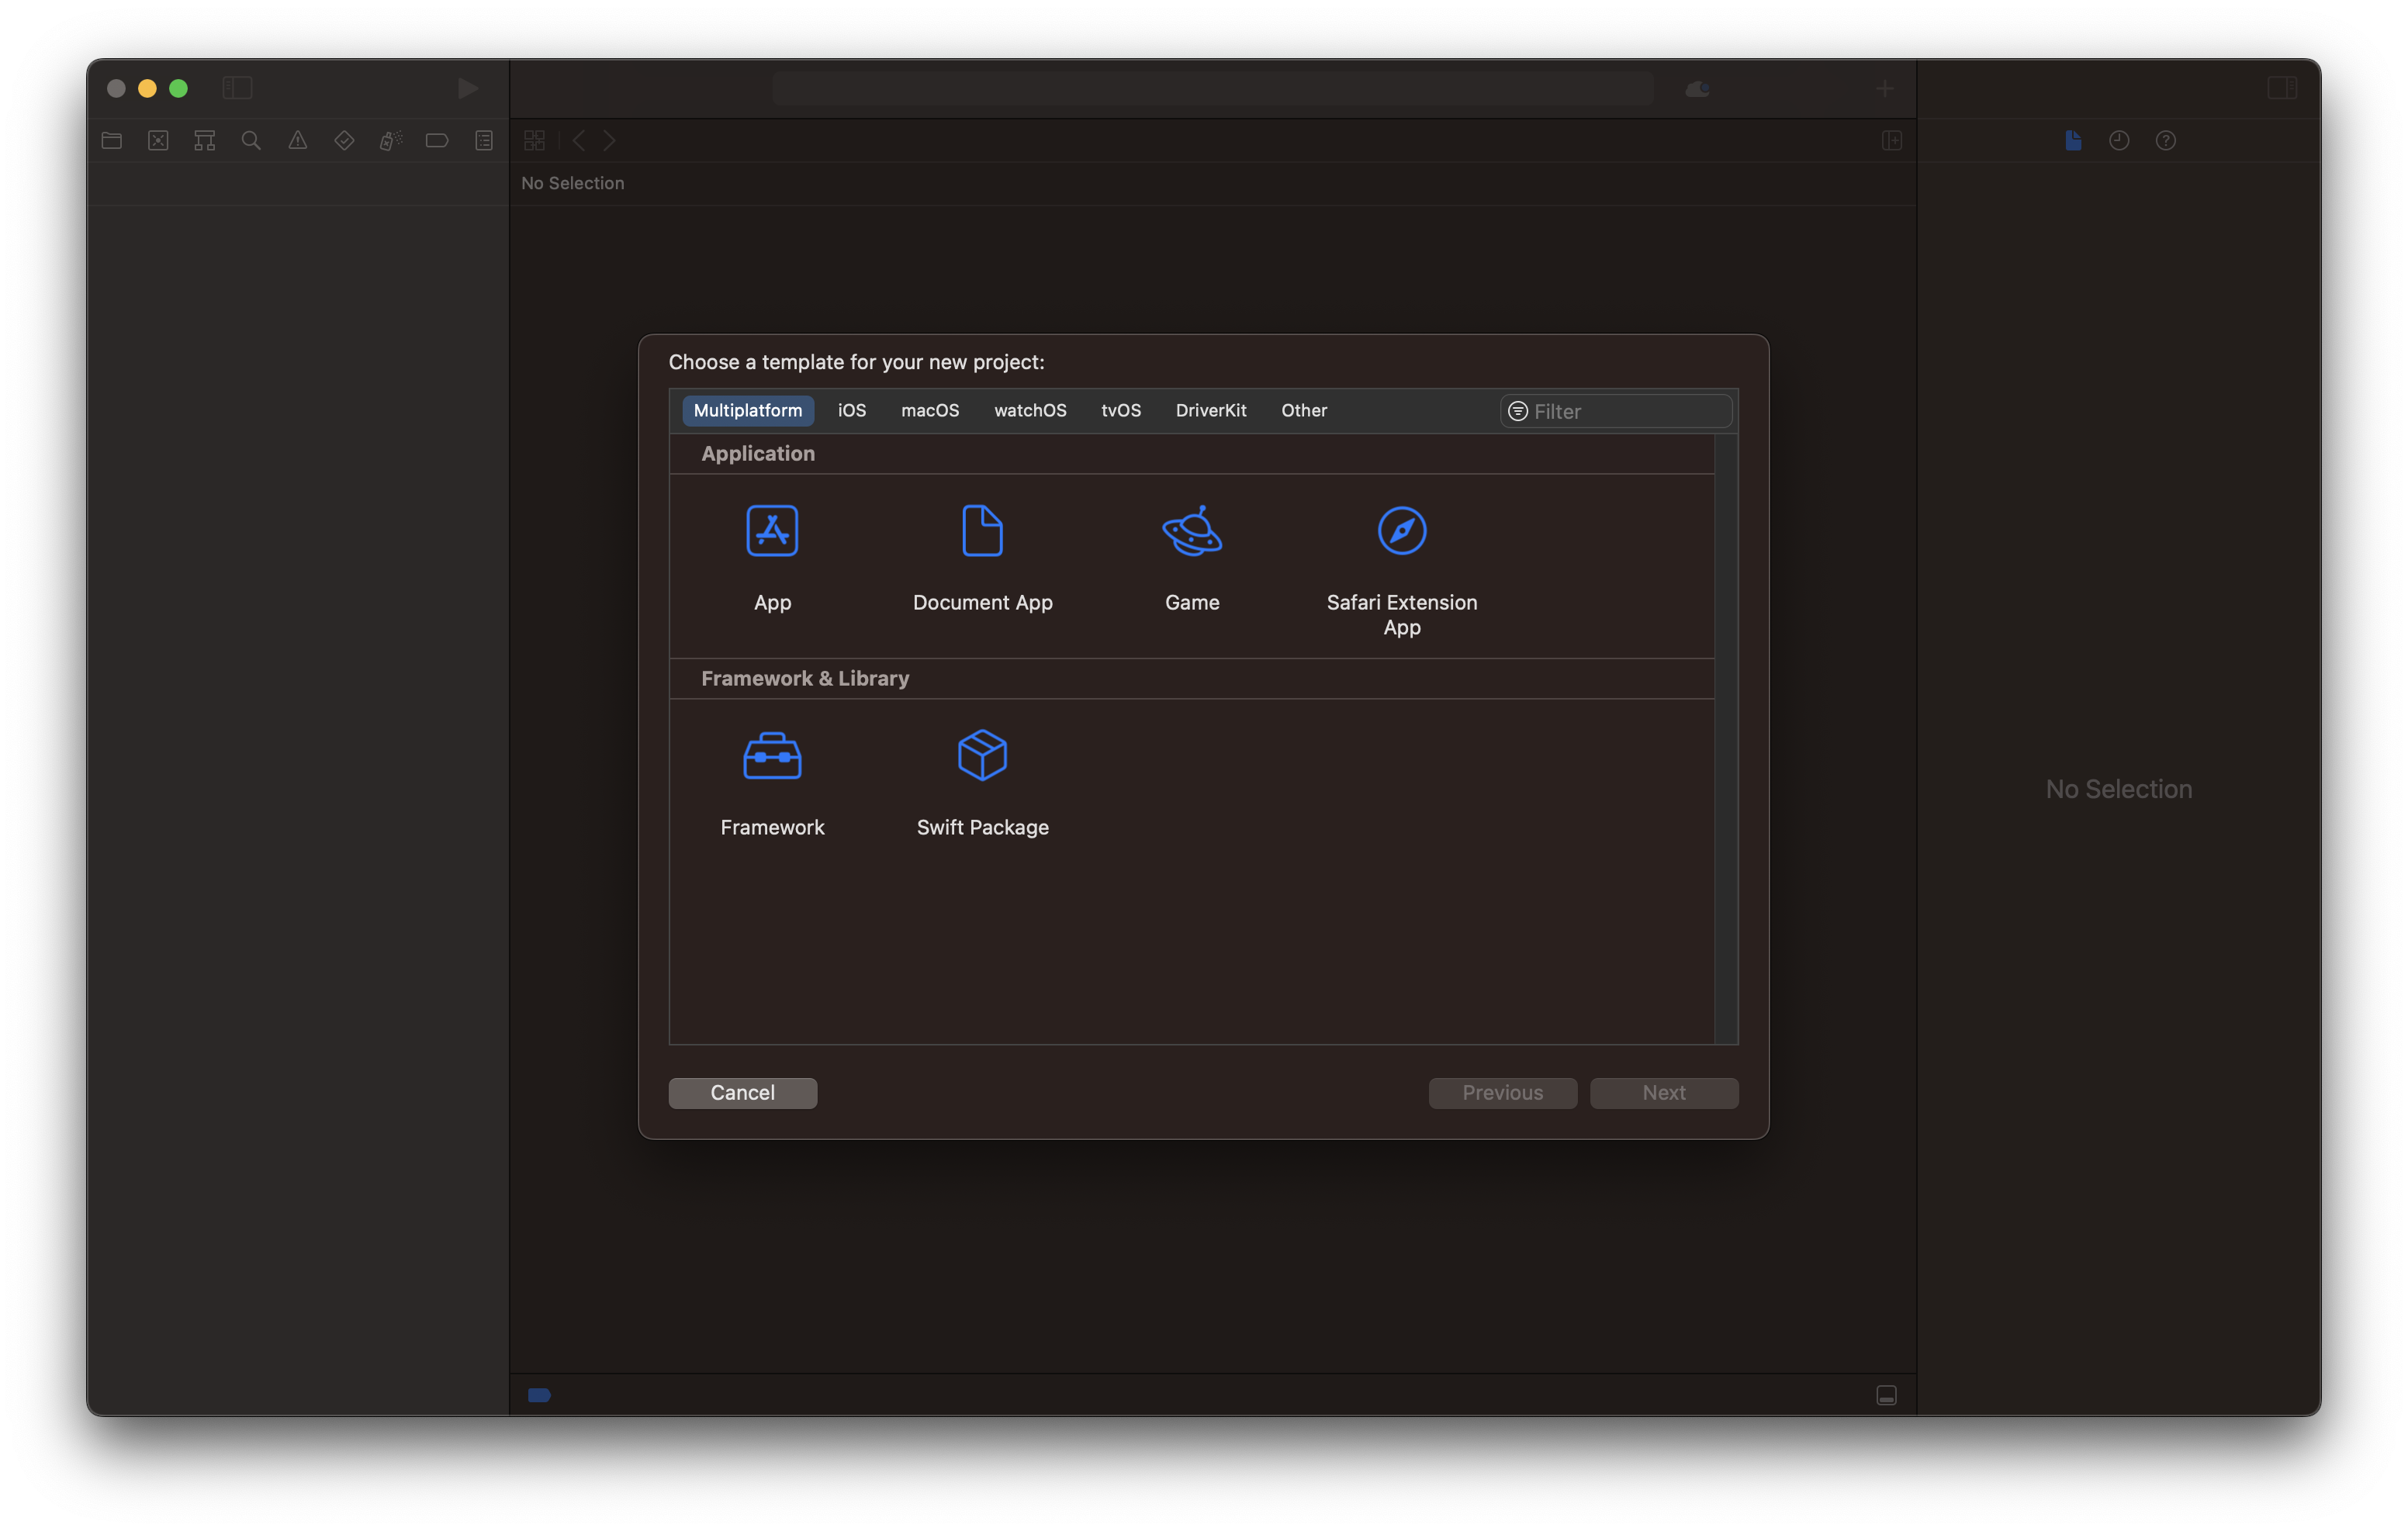Show the Report navigator list icon
This screenshot has height=1531, width=2408.
pyautogui.click(x=483, y=141)
